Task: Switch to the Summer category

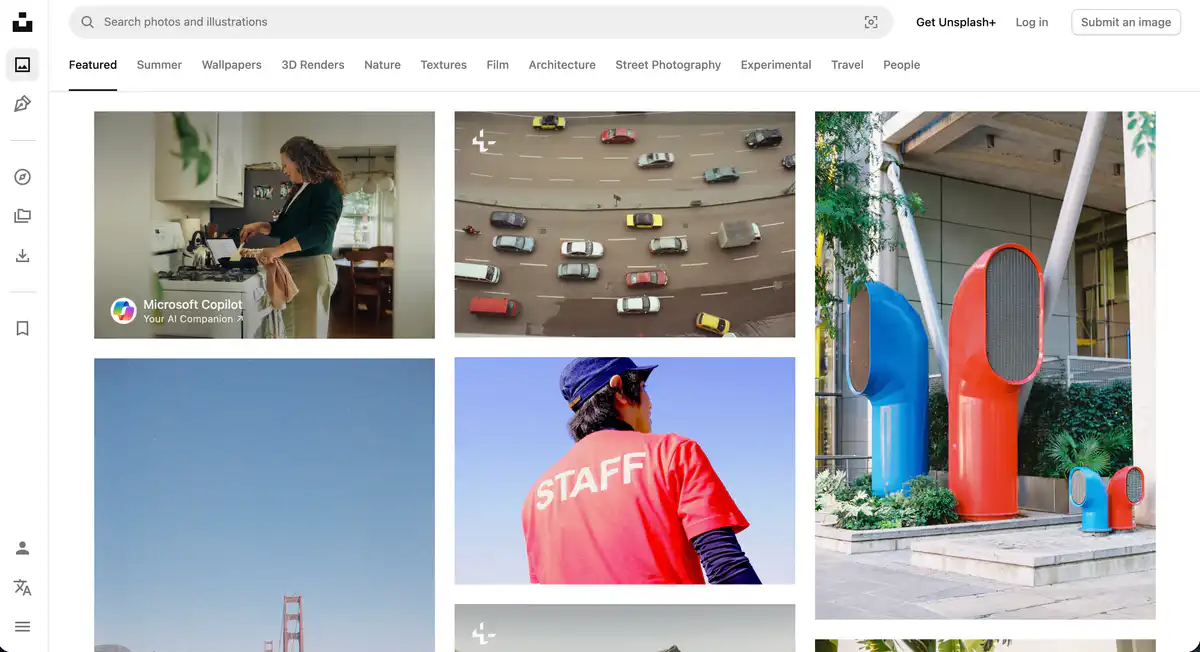Action: (159, 65)
